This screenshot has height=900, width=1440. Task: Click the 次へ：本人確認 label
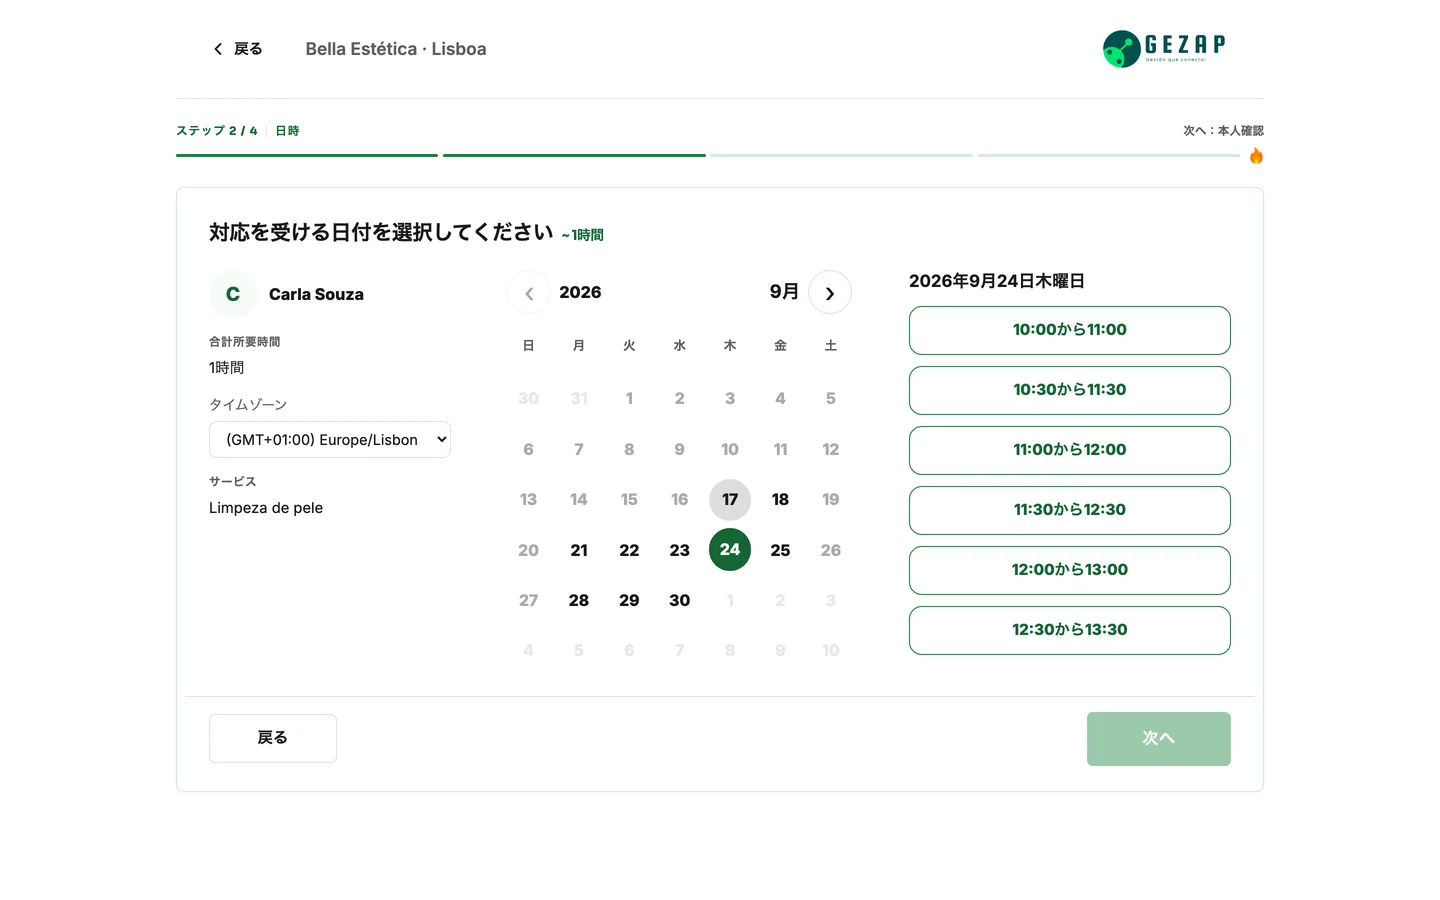click(x=1223, y=131)
